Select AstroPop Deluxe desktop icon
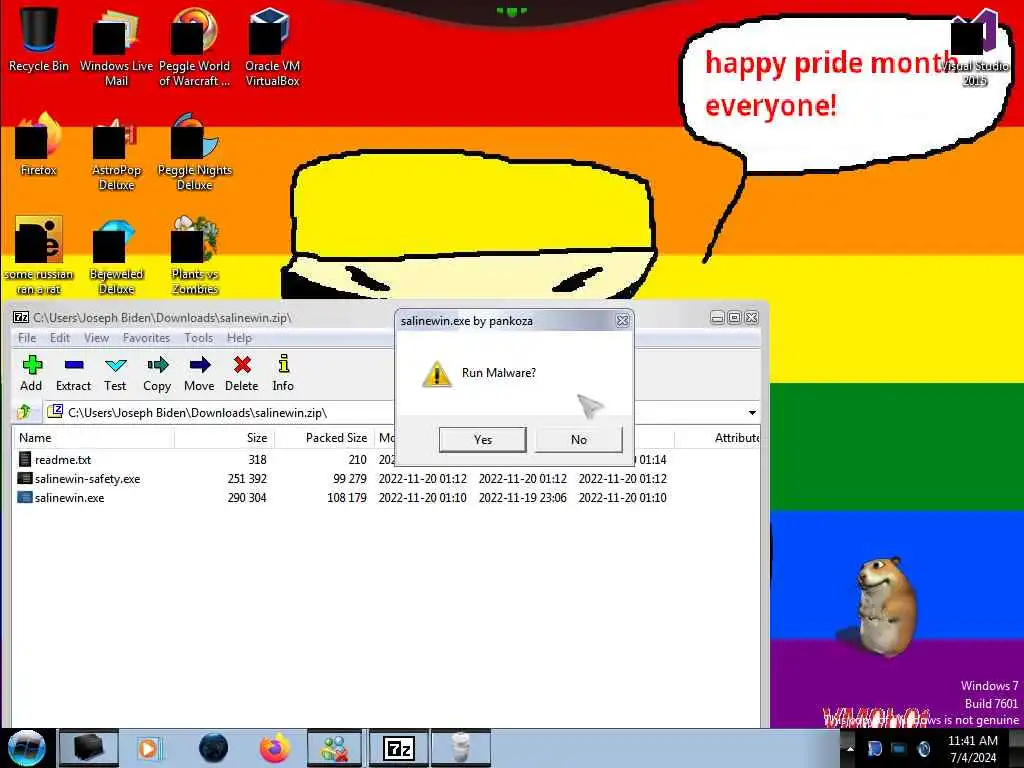 (x=116, y=152)
